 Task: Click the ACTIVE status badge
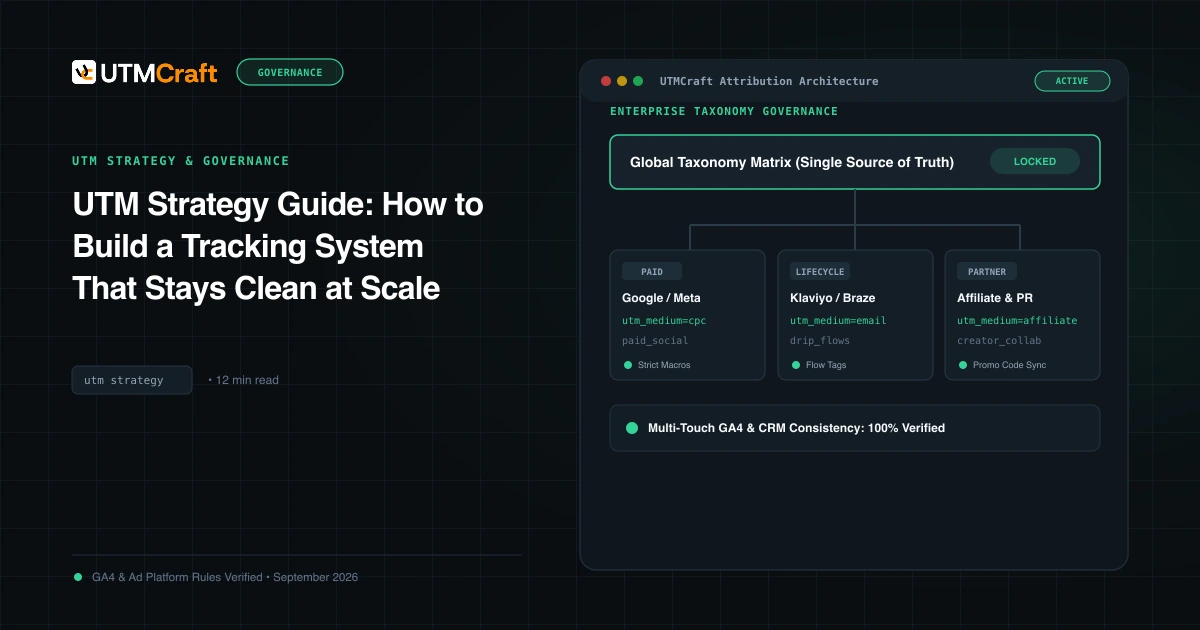1072,81
